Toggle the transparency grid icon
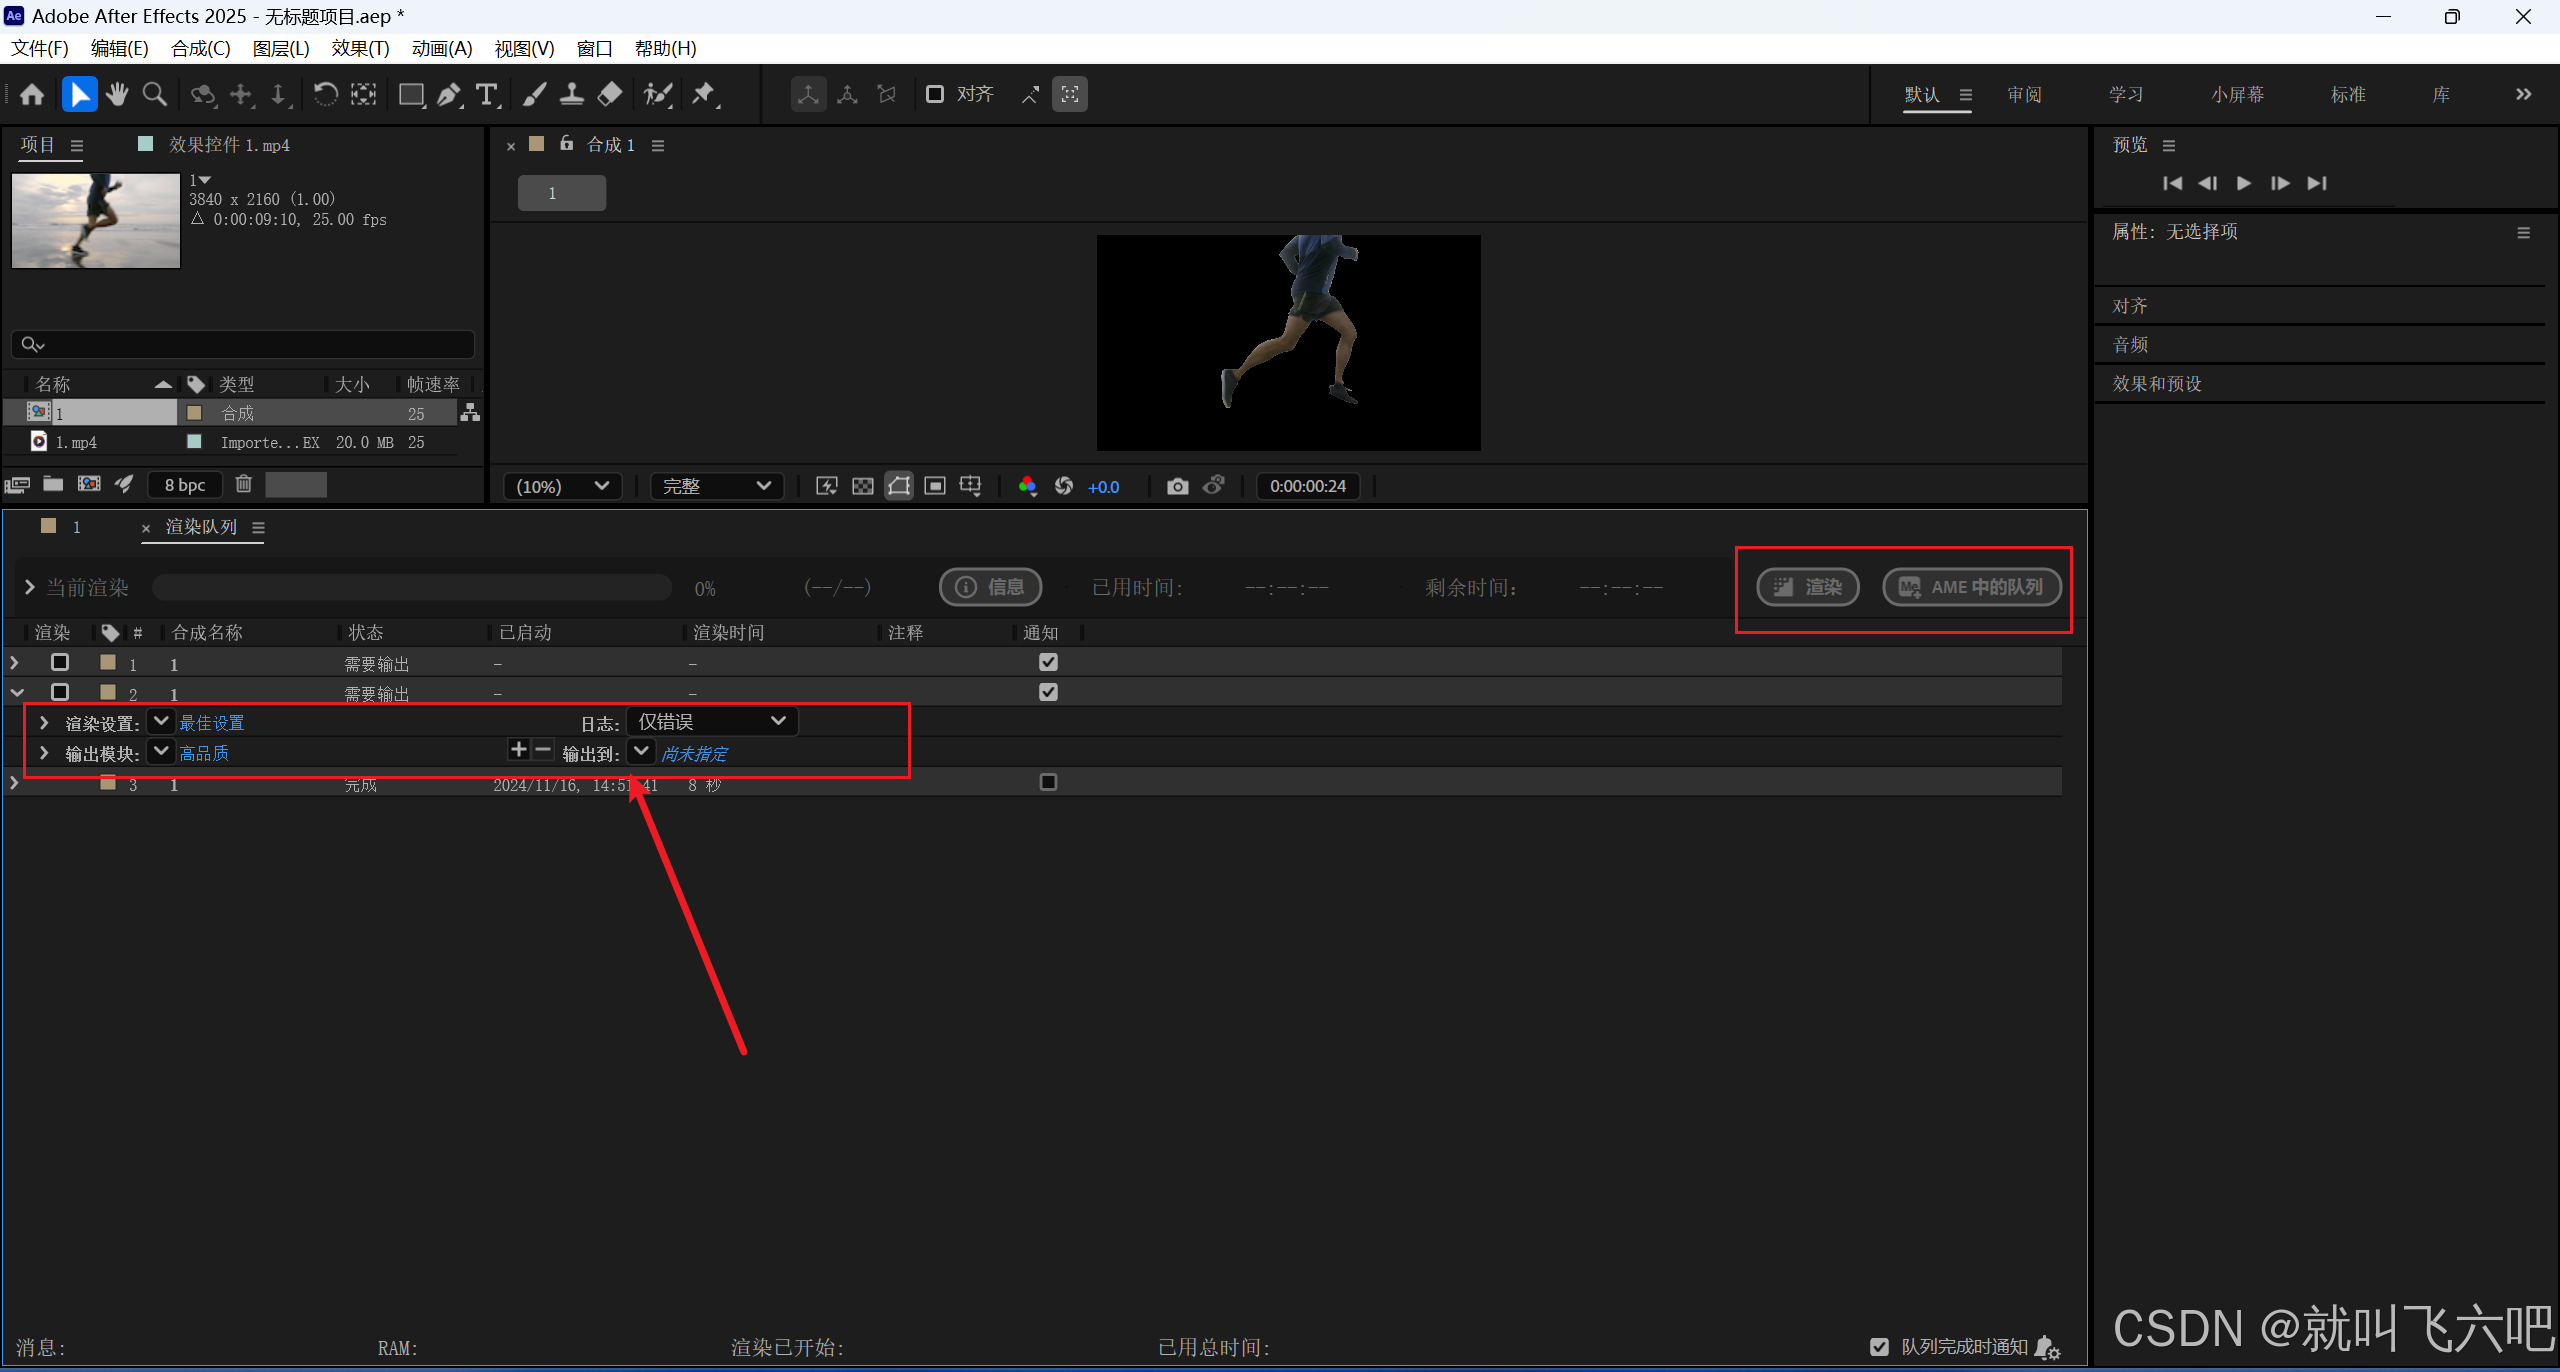 [x=862, y=486]
